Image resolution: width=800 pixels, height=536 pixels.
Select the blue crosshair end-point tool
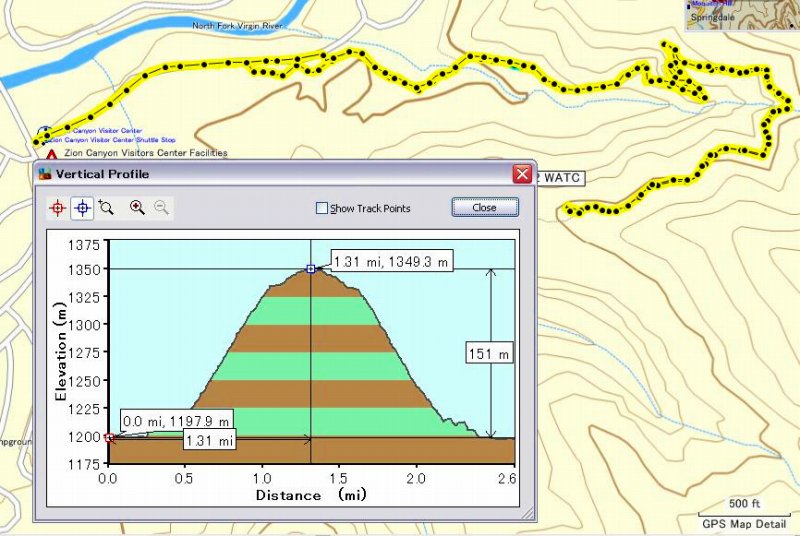[82, 207]
